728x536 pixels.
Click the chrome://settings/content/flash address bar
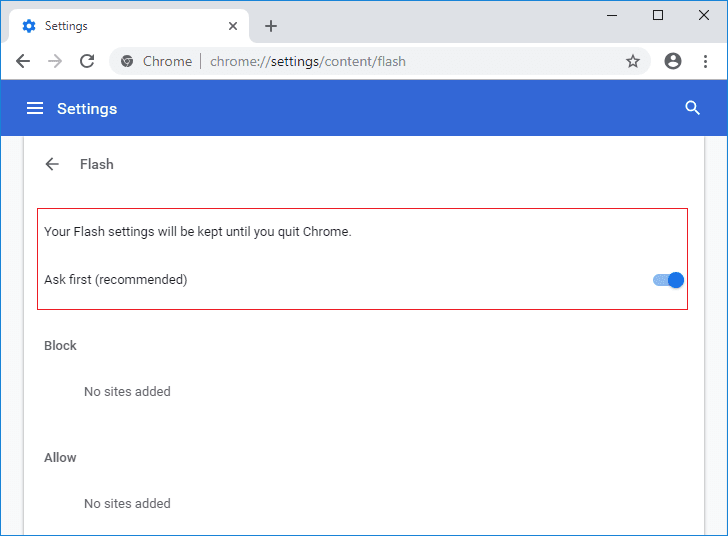400,61
